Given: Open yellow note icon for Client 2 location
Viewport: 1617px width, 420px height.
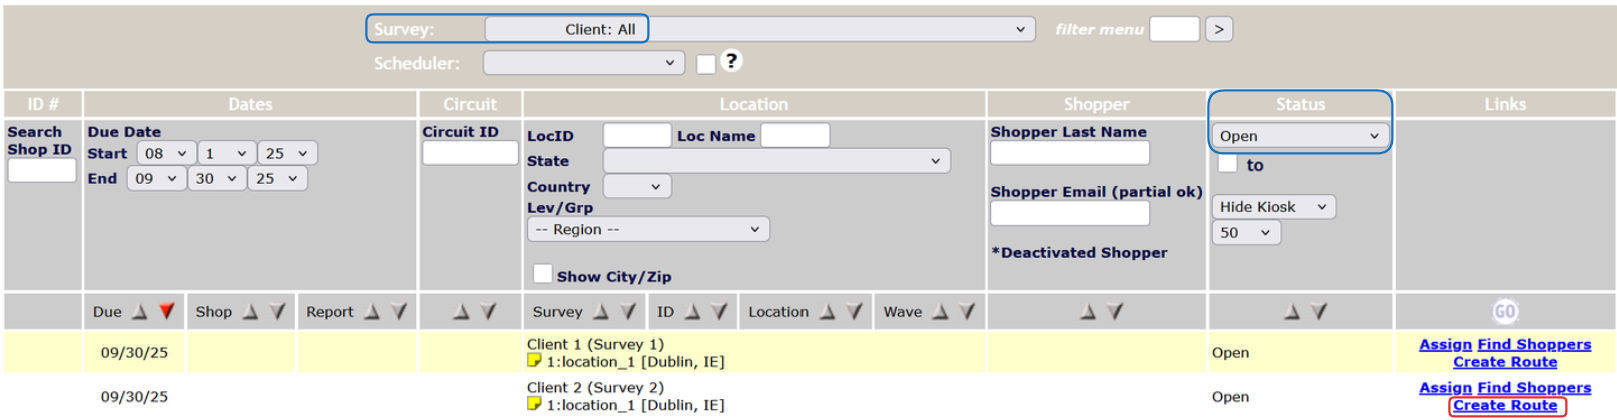Looking at the screenshot, I should 534,404.
